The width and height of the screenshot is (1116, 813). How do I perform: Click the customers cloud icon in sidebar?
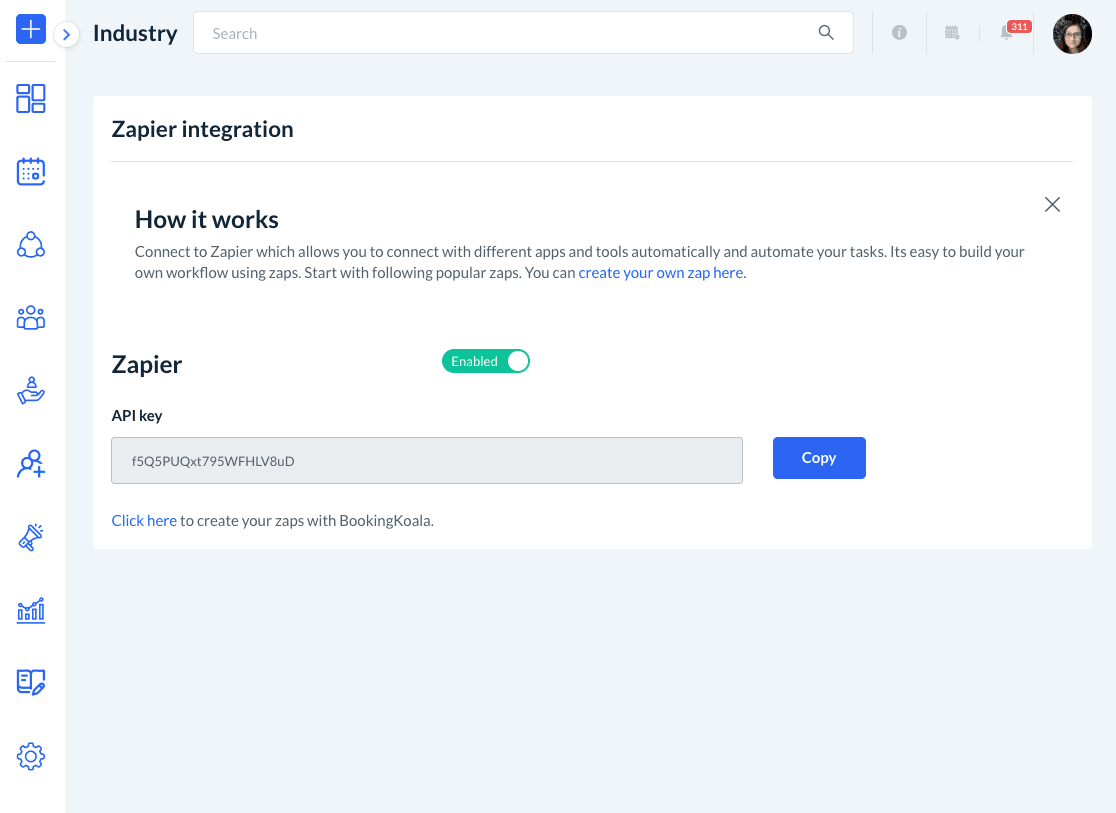click(30, 244)
